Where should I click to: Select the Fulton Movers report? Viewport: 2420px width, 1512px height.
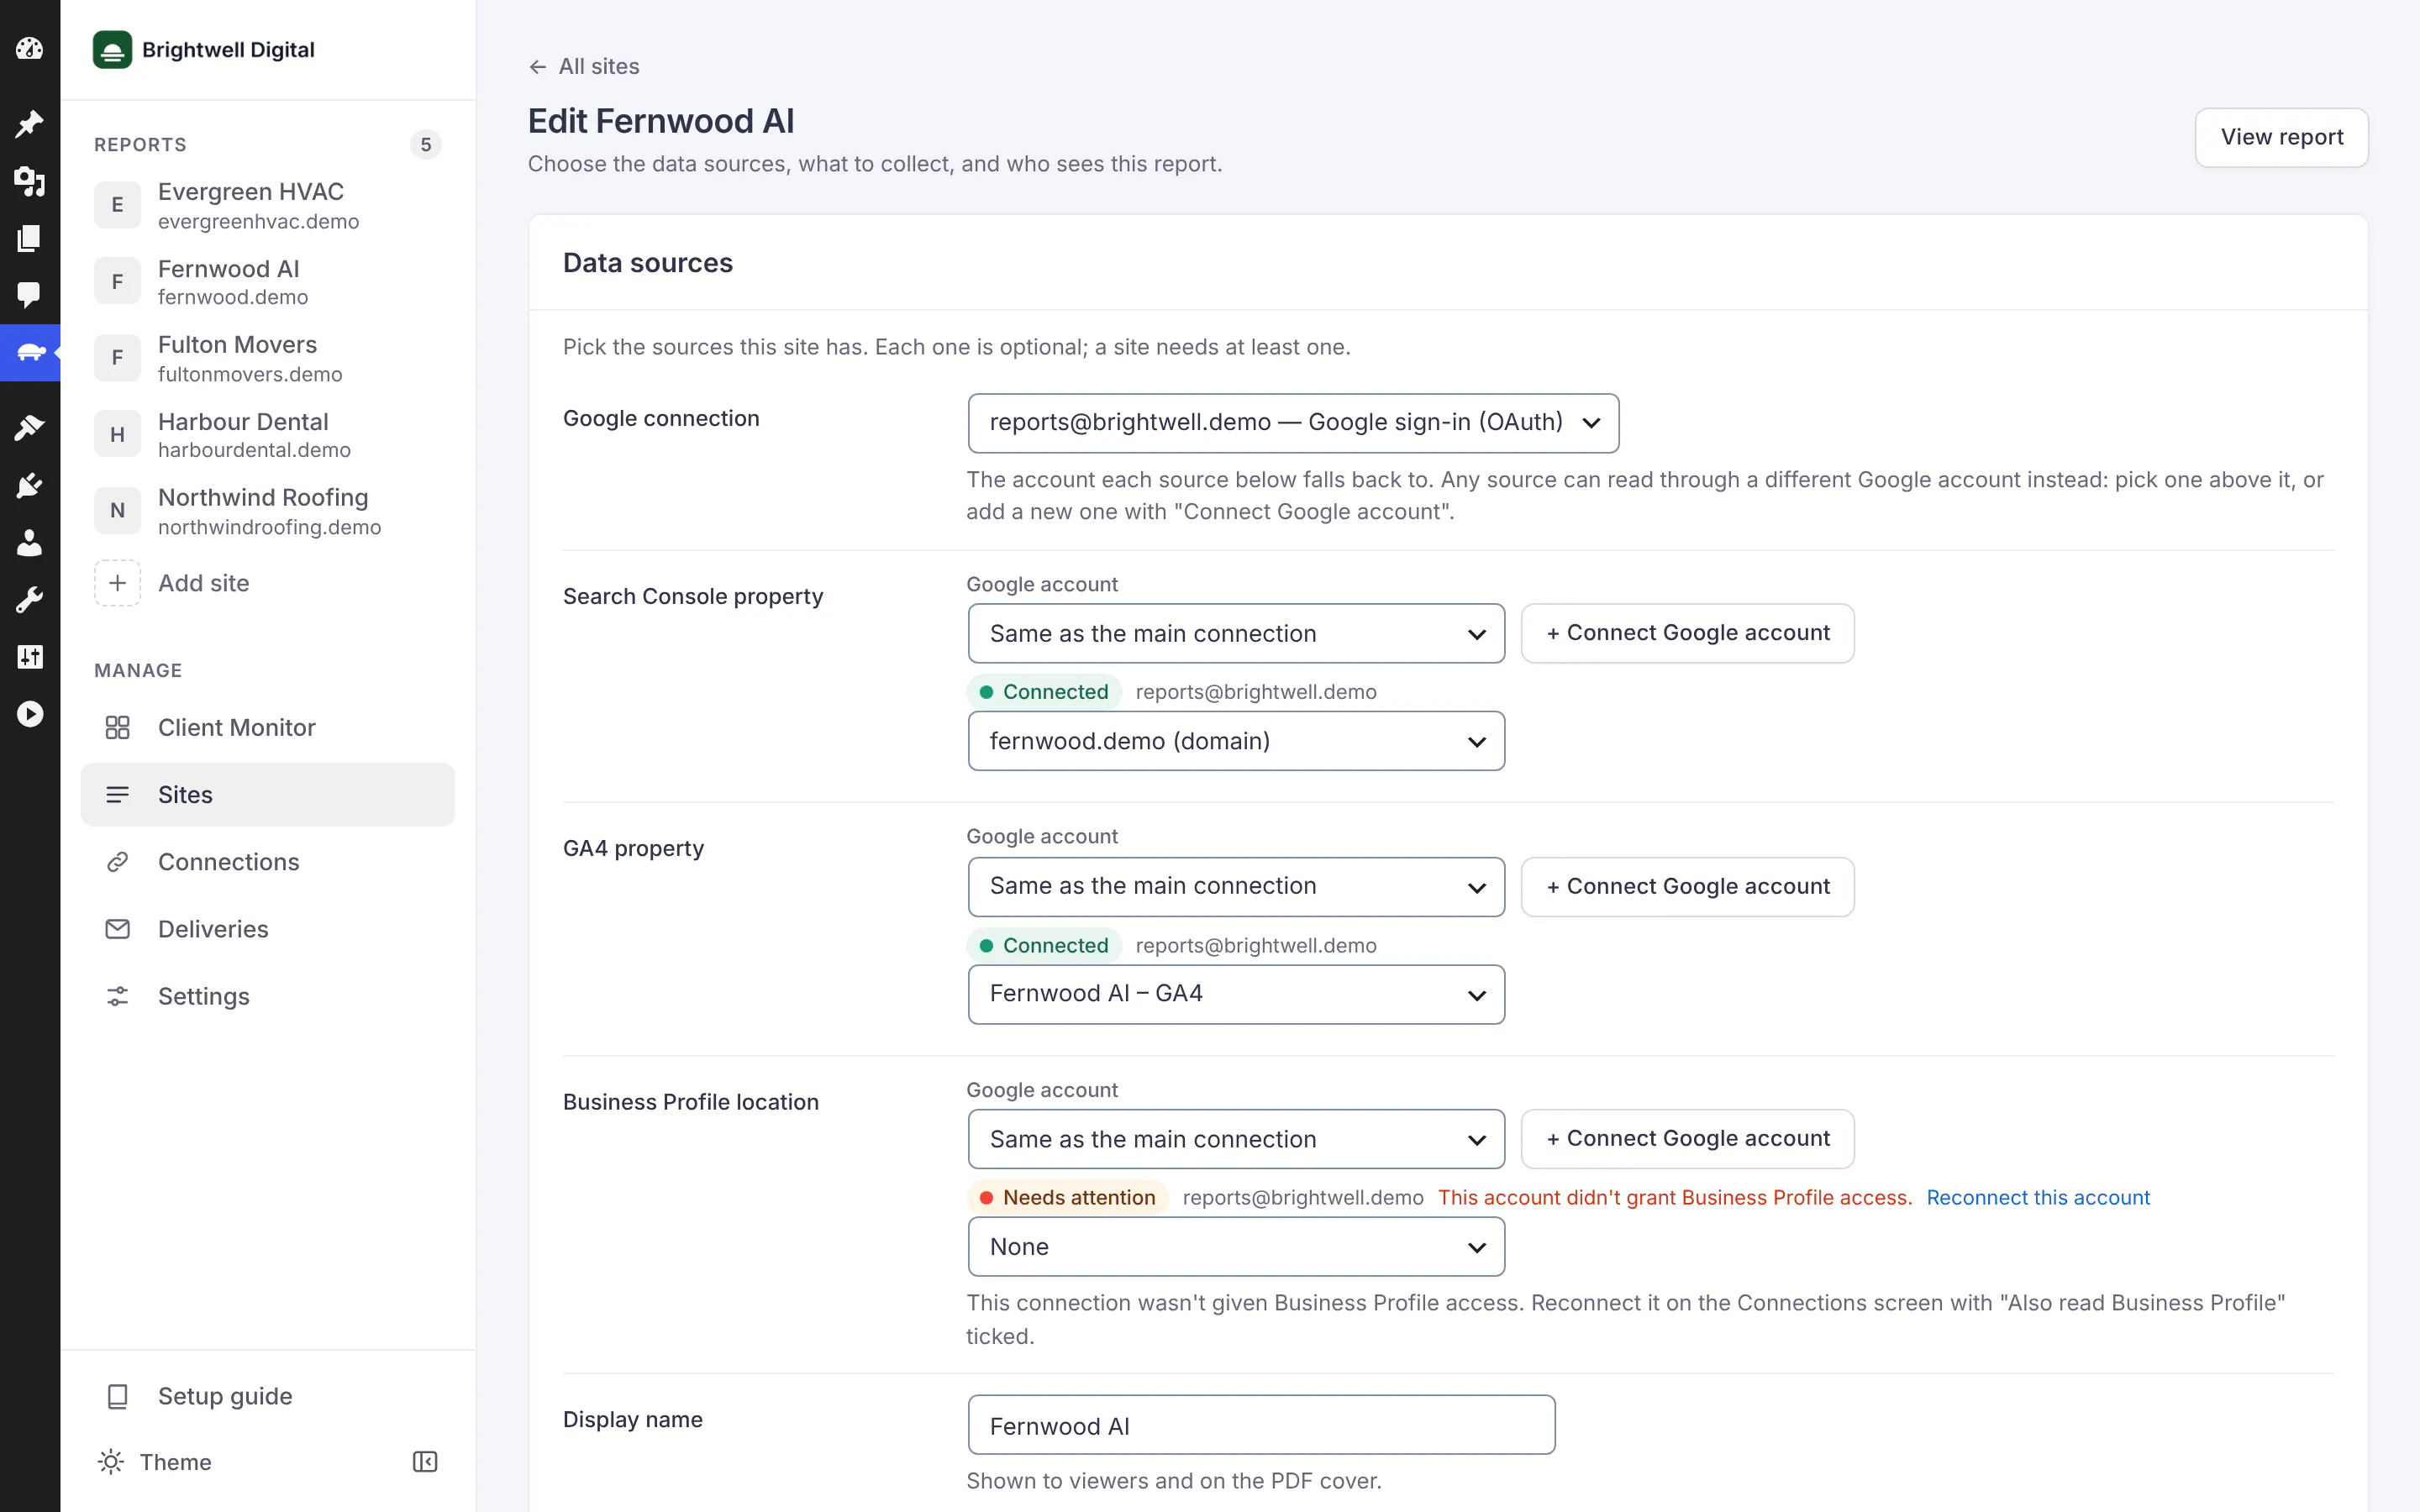[x=267, y=358]
